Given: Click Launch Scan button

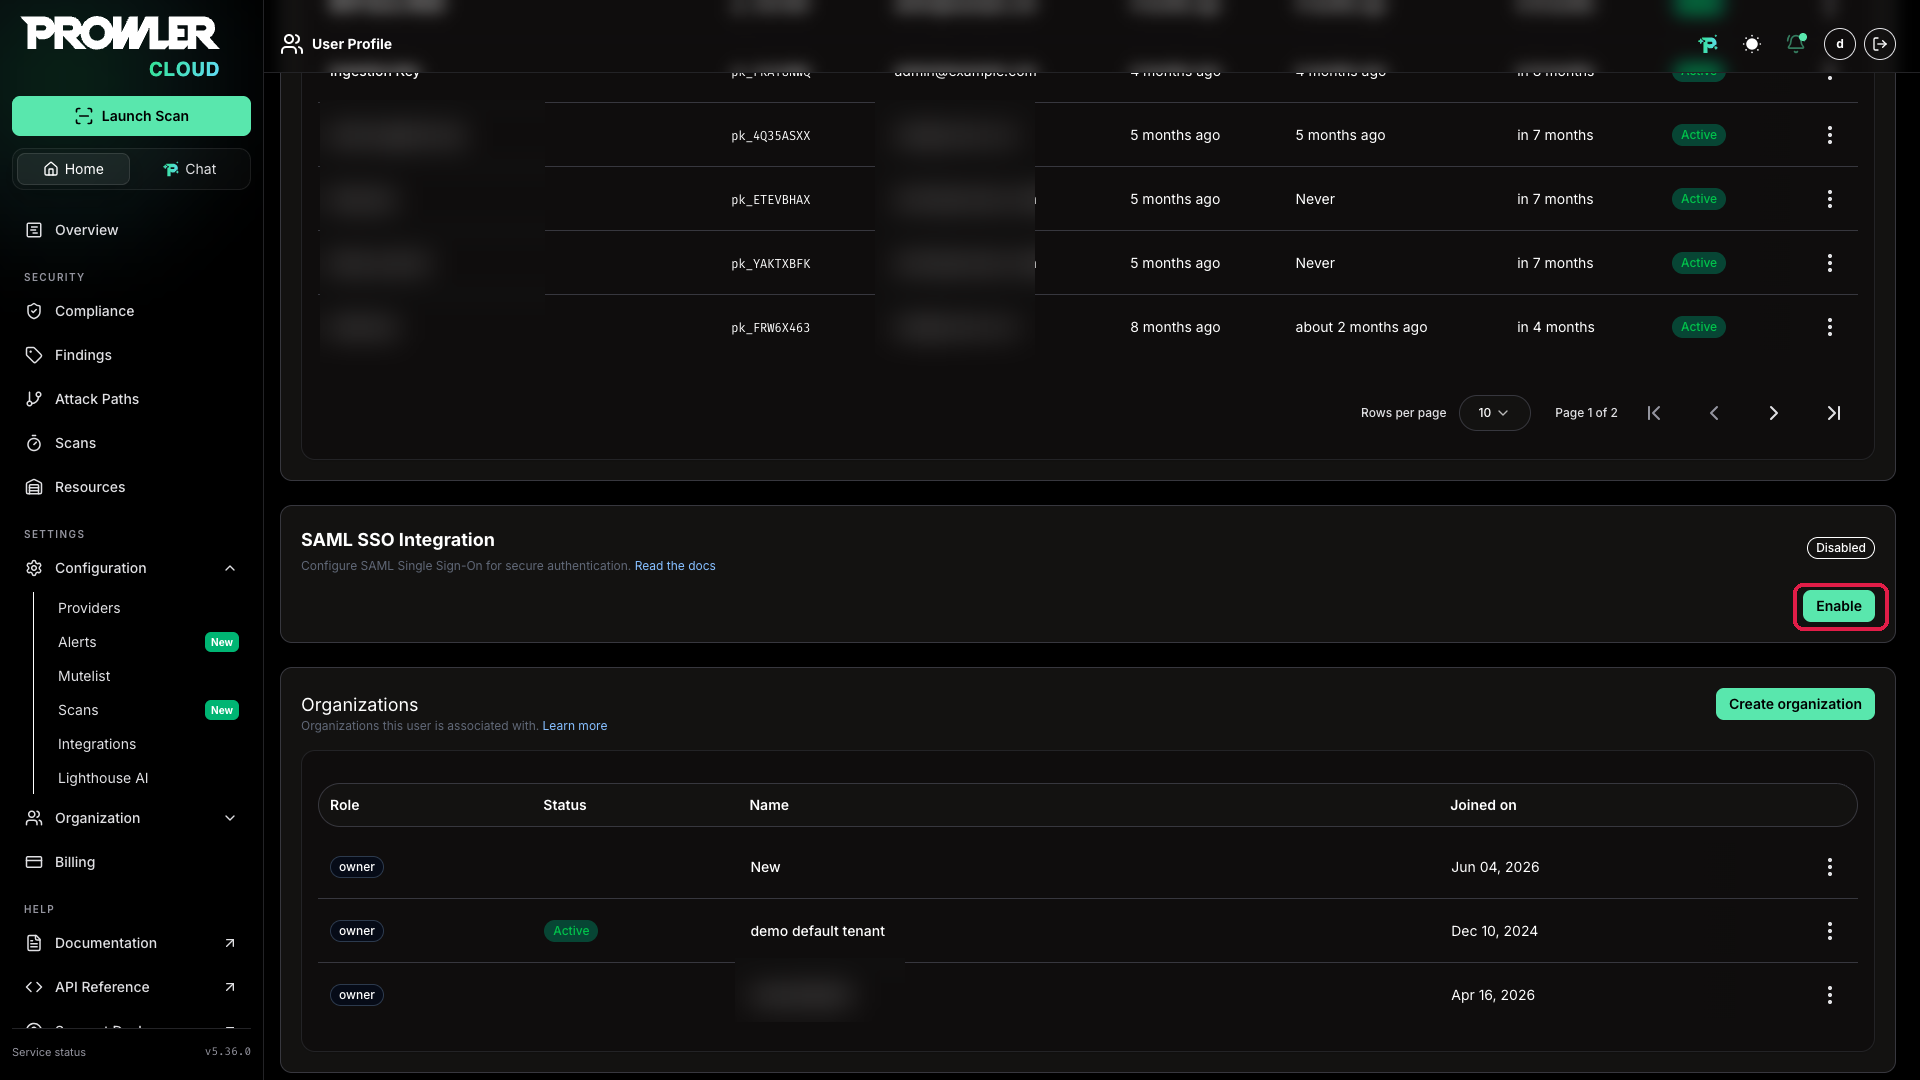Looking at the screenshot, I should tap(131, 116).
